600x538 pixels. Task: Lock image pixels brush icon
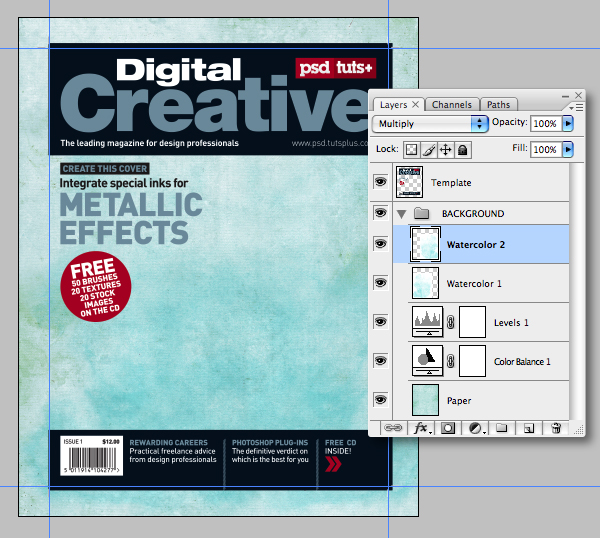pos(429,150)
